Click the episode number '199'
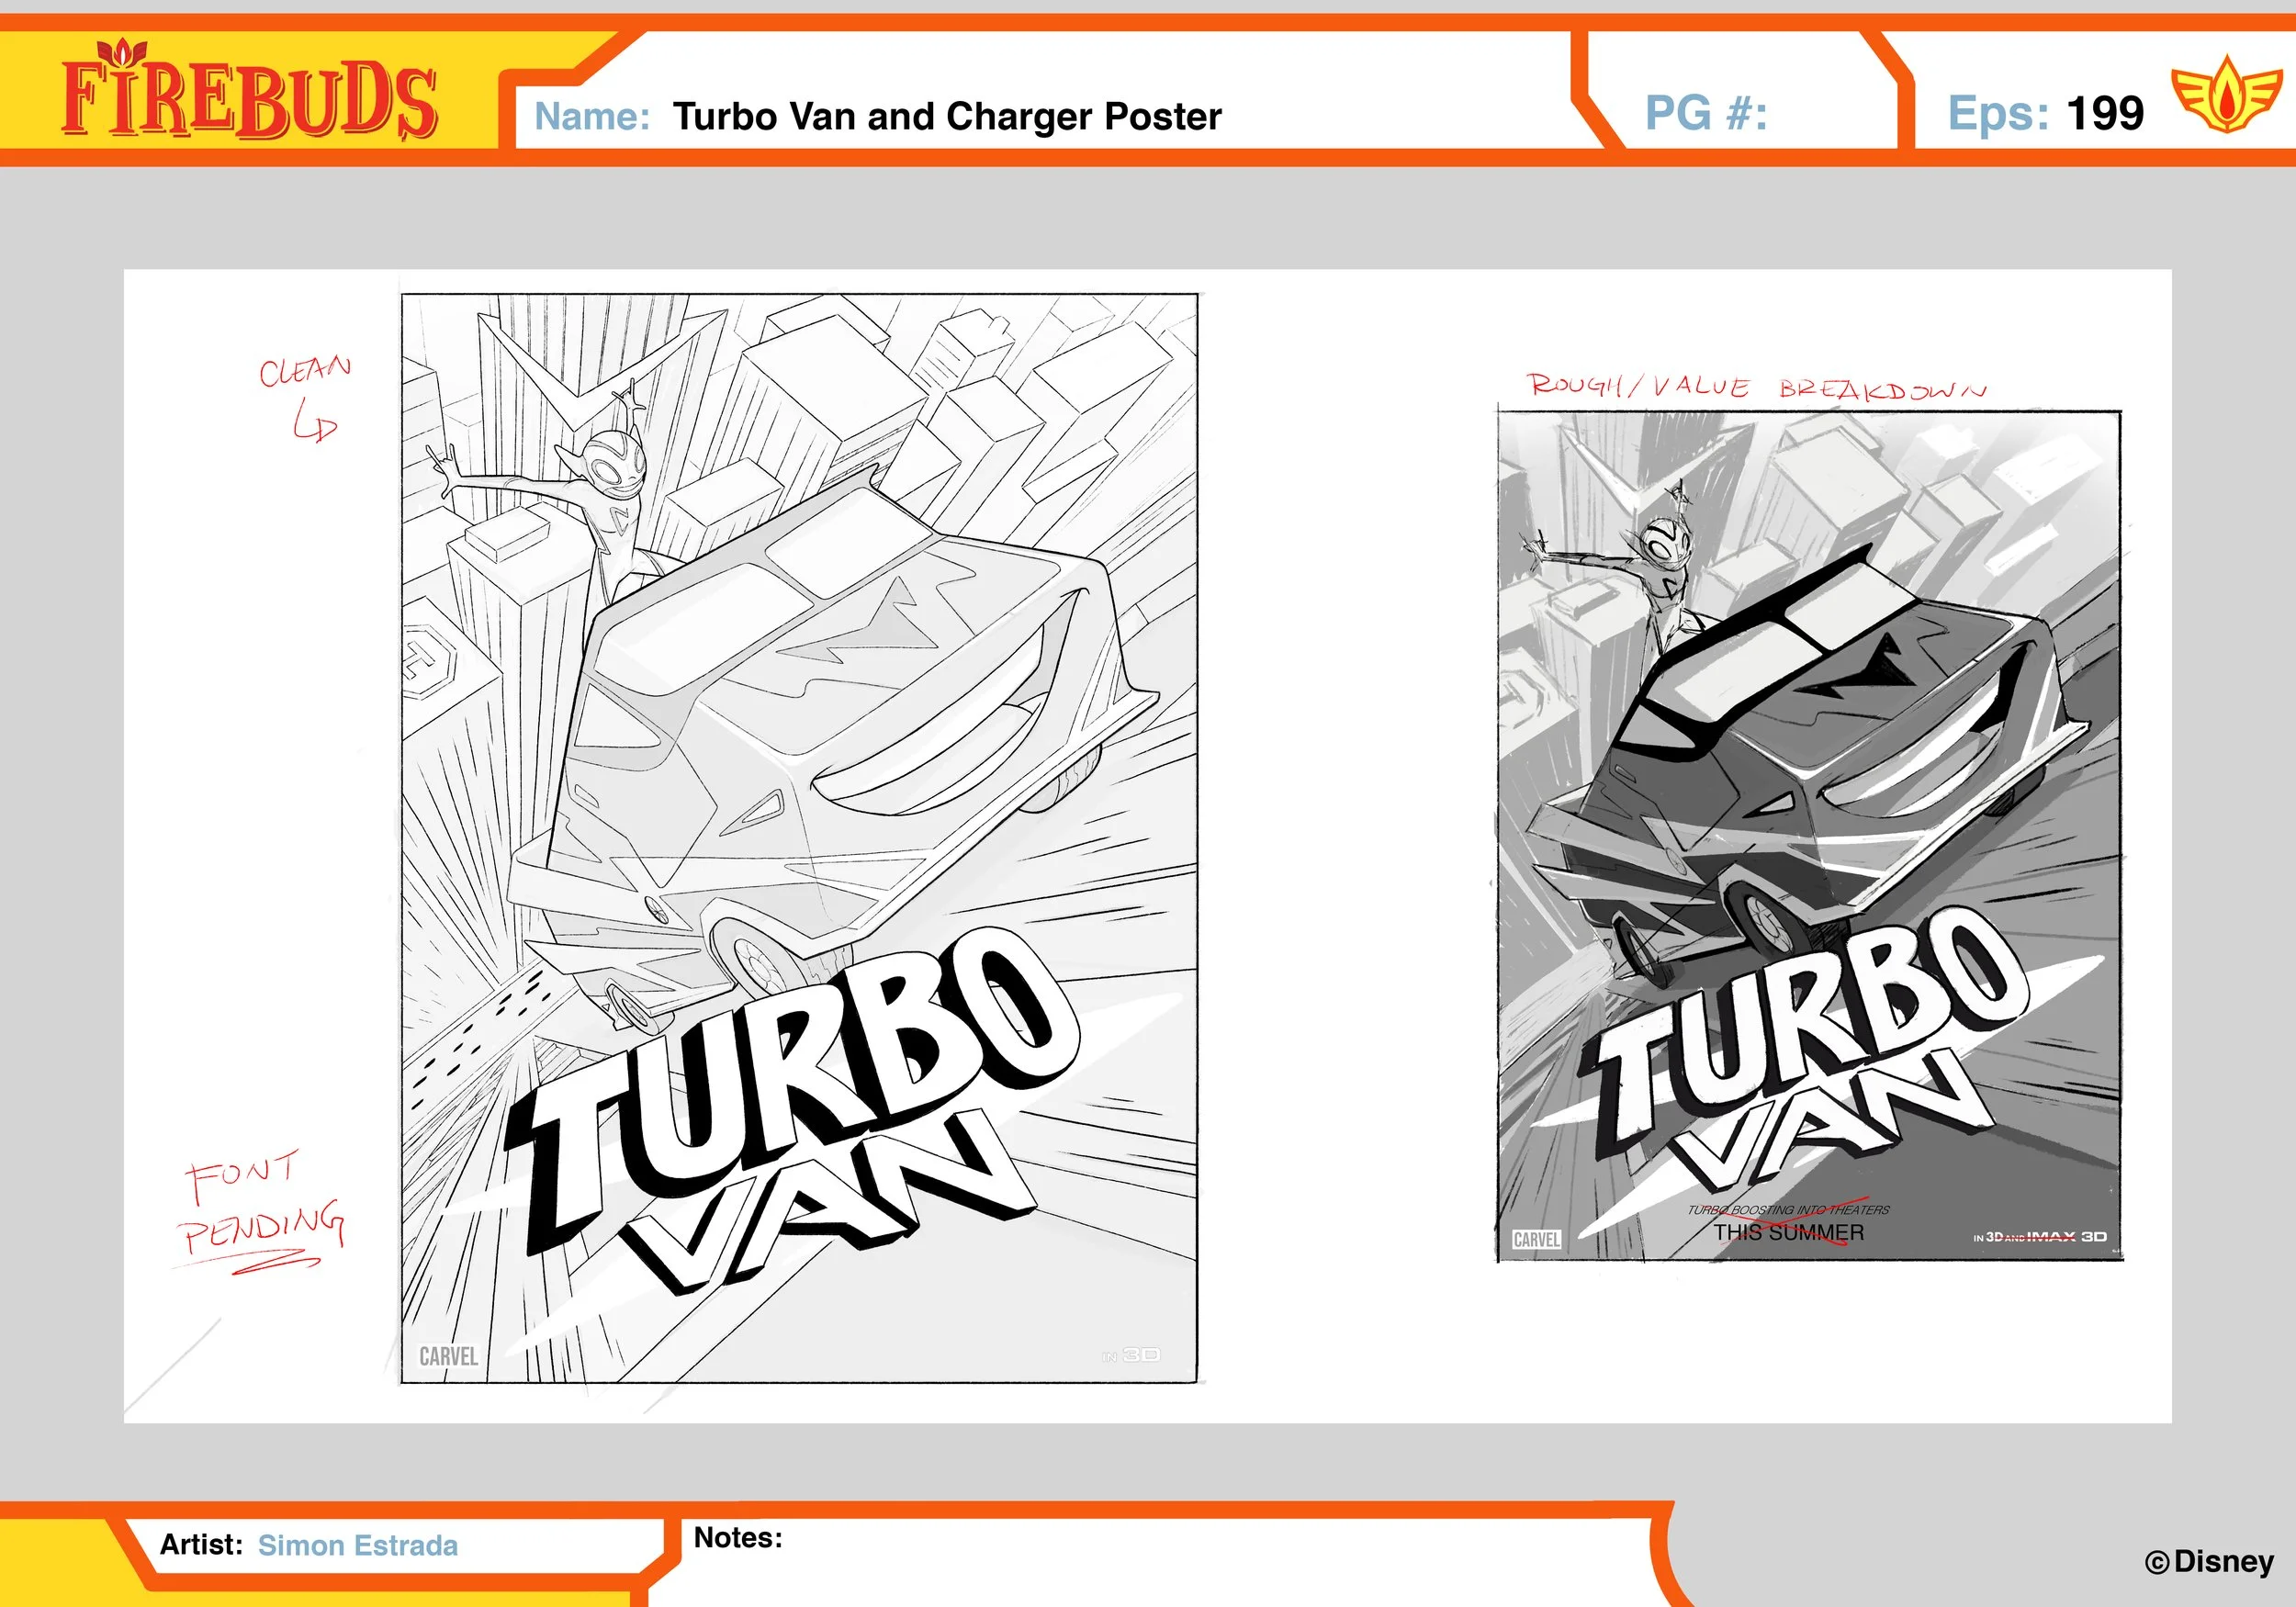 (2105, 113)
